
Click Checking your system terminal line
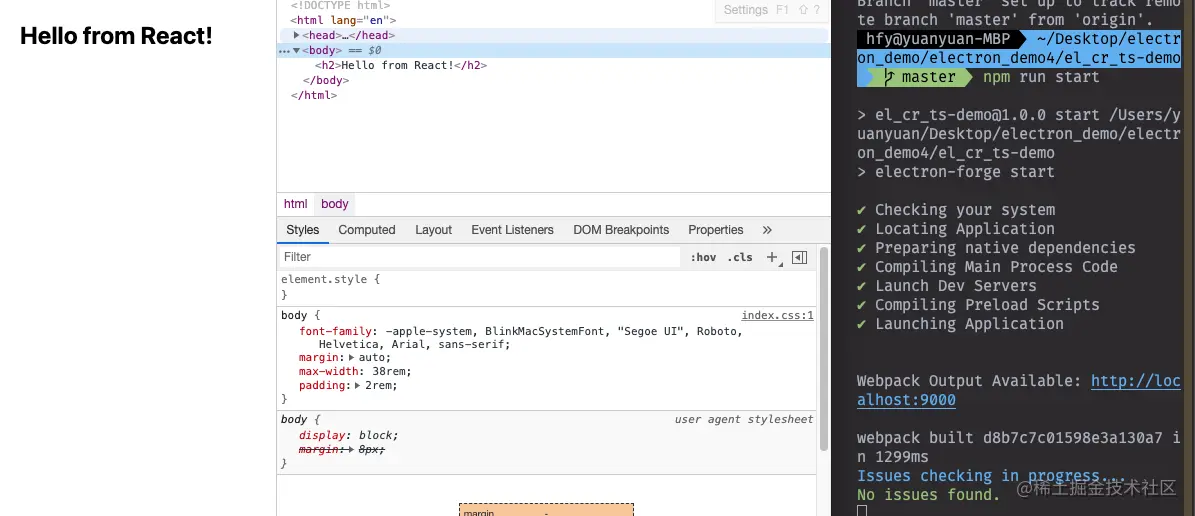pos(956,210)
